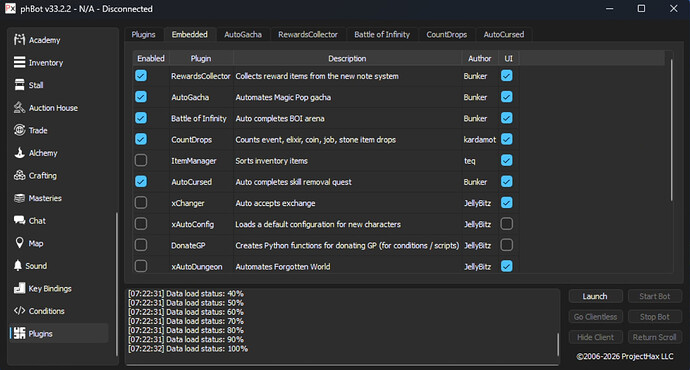Click 'Data load status: 100%' log line

188,348
